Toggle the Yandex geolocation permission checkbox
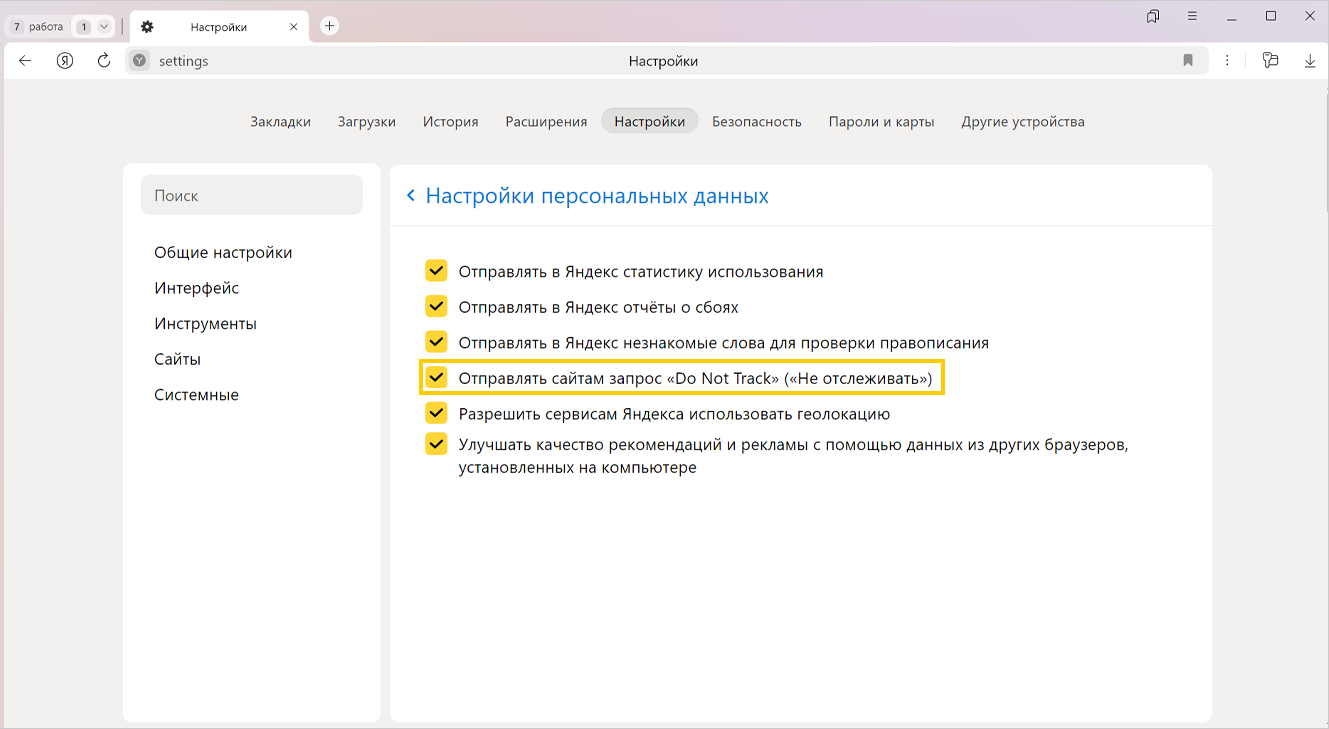 (436, 413)
